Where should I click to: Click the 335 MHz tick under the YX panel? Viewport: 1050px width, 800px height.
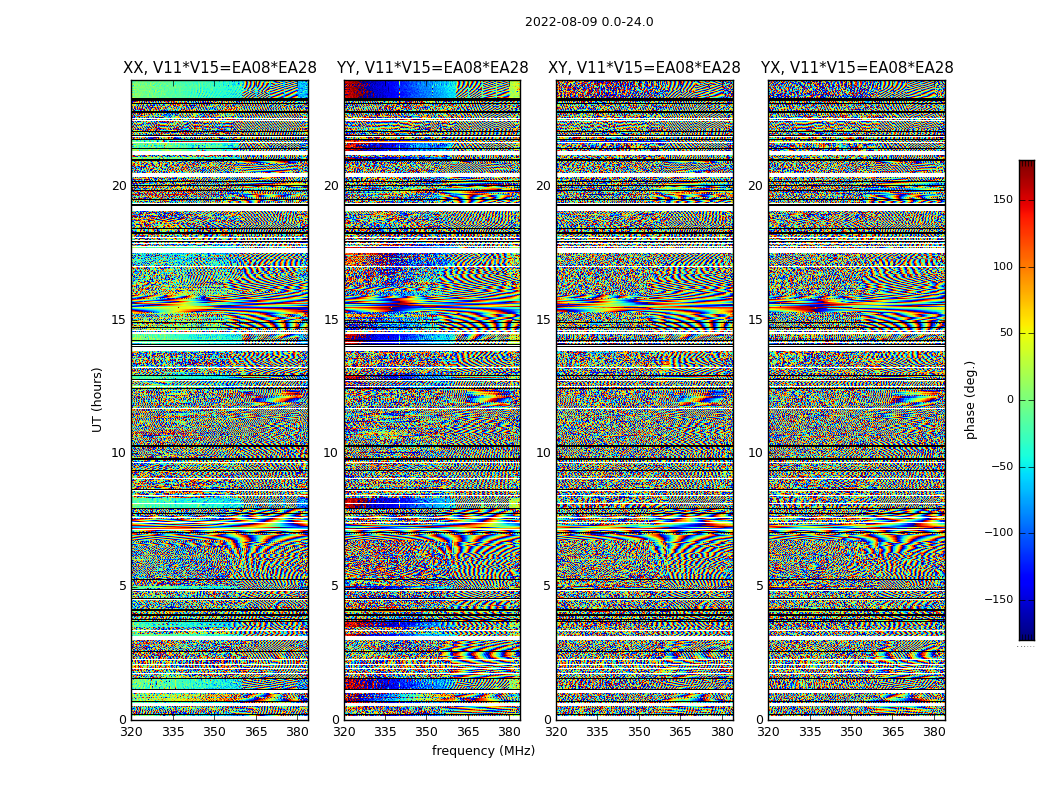tap(810, 732)
